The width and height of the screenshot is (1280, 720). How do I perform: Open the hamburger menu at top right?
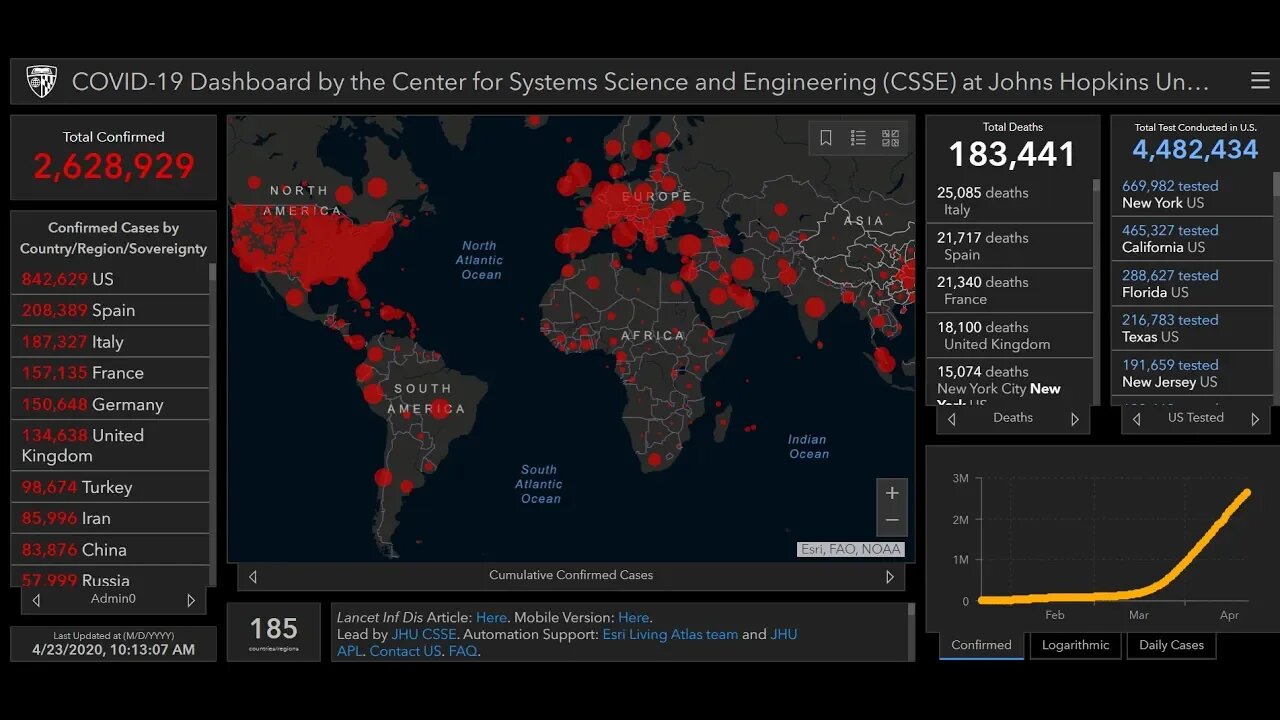click(x=1260, y=81)
